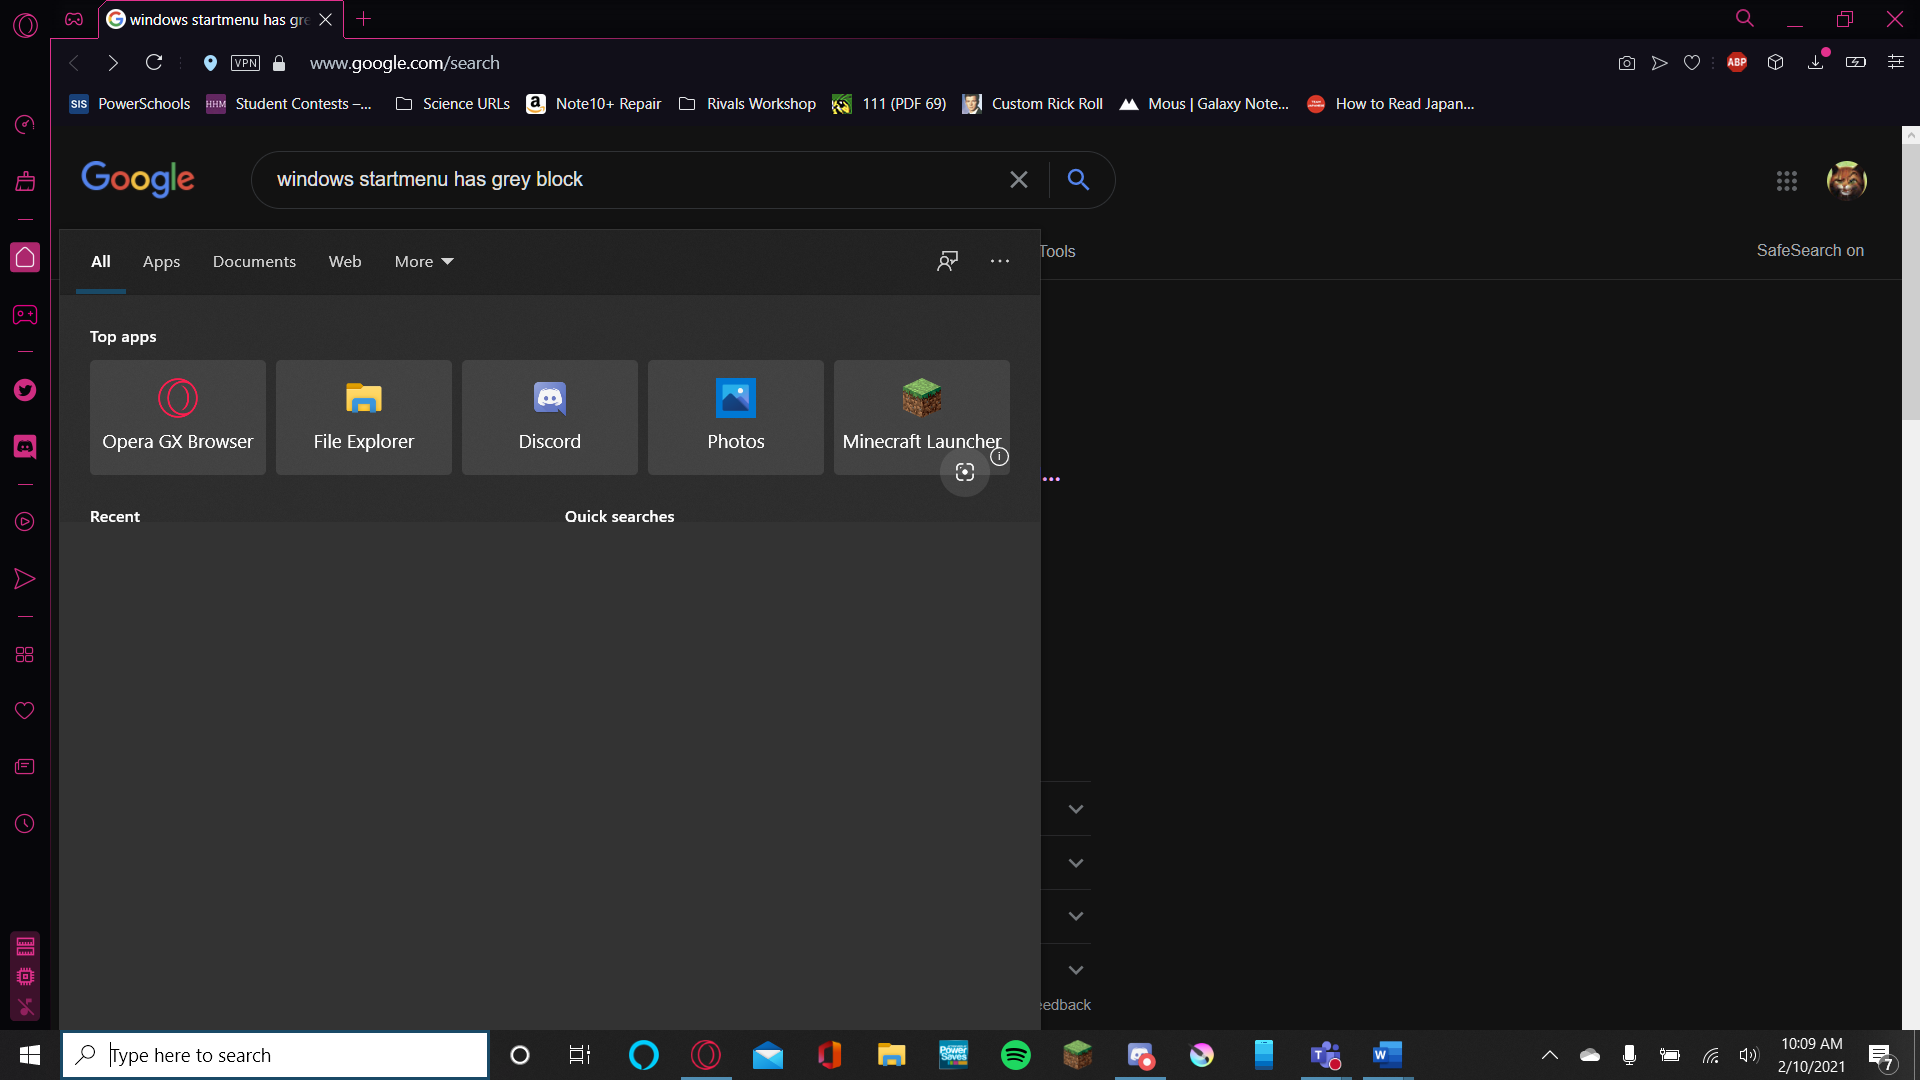The height and width of the screenshot is (1080, 1920).
Task: Expand the More dropdown in search panel
Action: tap(424, 262)
